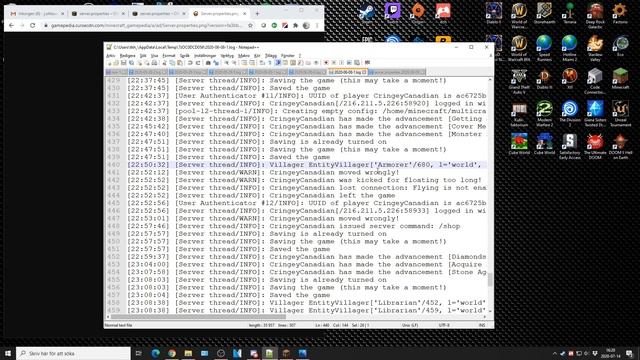Click the New file icon in Notepad++ toolbar
The width and height of the screenshot is (640, 360).
[109, 63]
